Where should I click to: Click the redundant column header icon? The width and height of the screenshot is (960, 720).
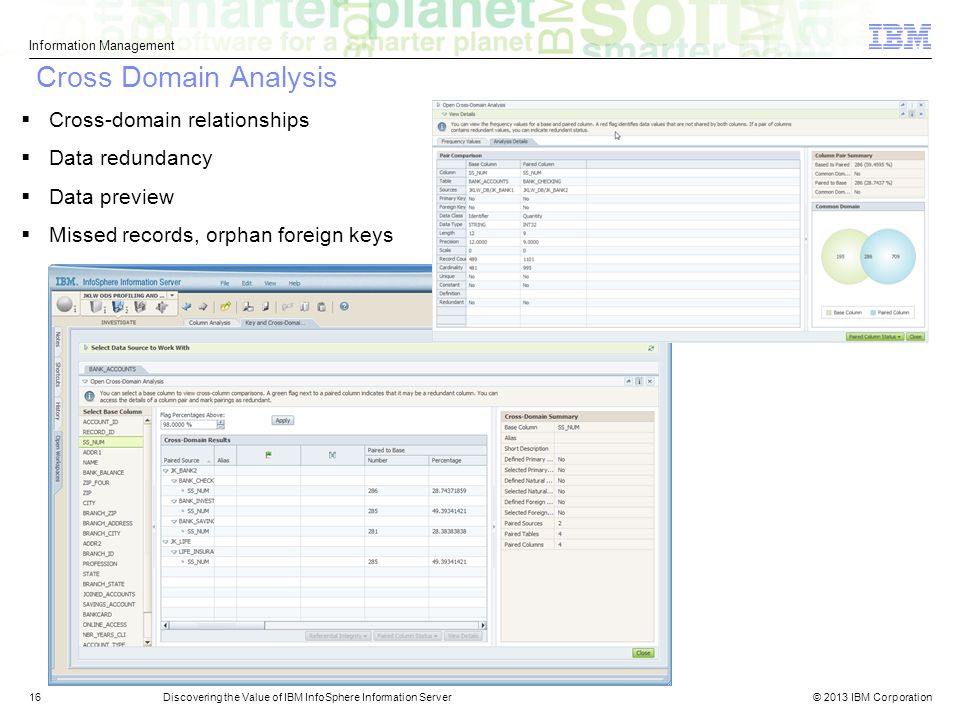332,455
